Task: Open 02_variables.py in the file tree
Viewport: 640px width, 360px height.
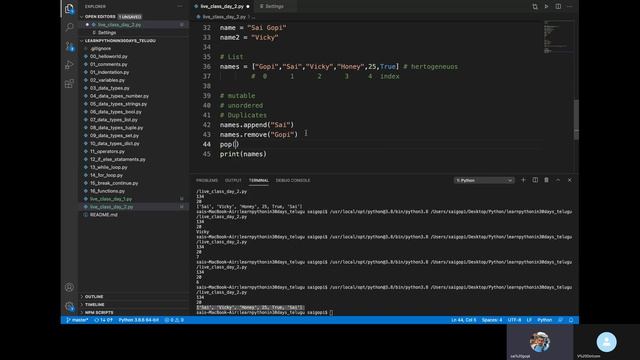Action: 107,80
